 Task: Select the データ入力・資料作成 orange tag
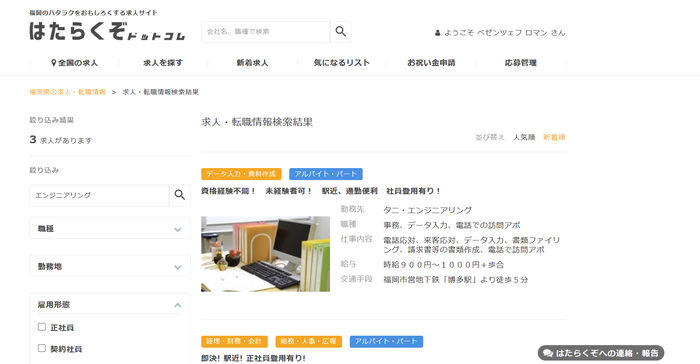[241, 174]
